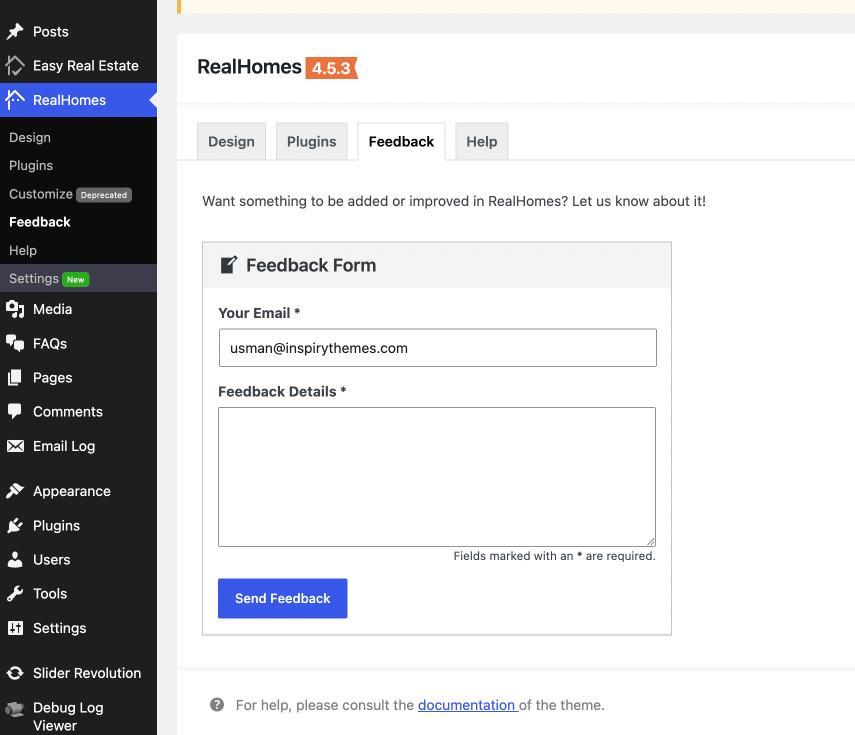Open Slider Revolution menu

point(79,673)
